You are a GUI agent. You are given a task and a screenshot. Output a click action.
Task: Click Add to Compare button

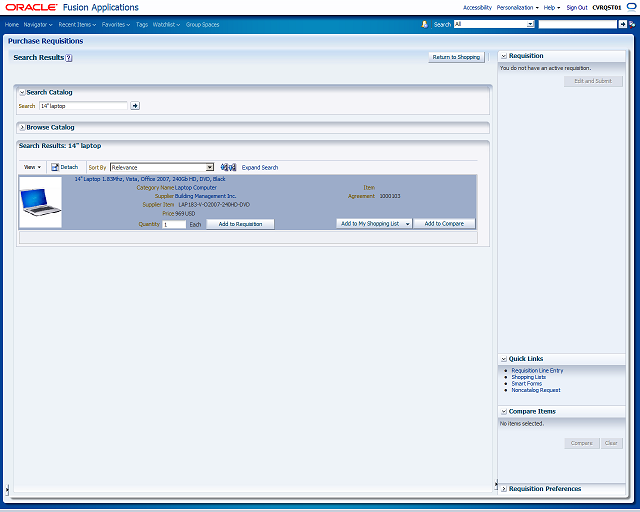click(x=444, y=223)
